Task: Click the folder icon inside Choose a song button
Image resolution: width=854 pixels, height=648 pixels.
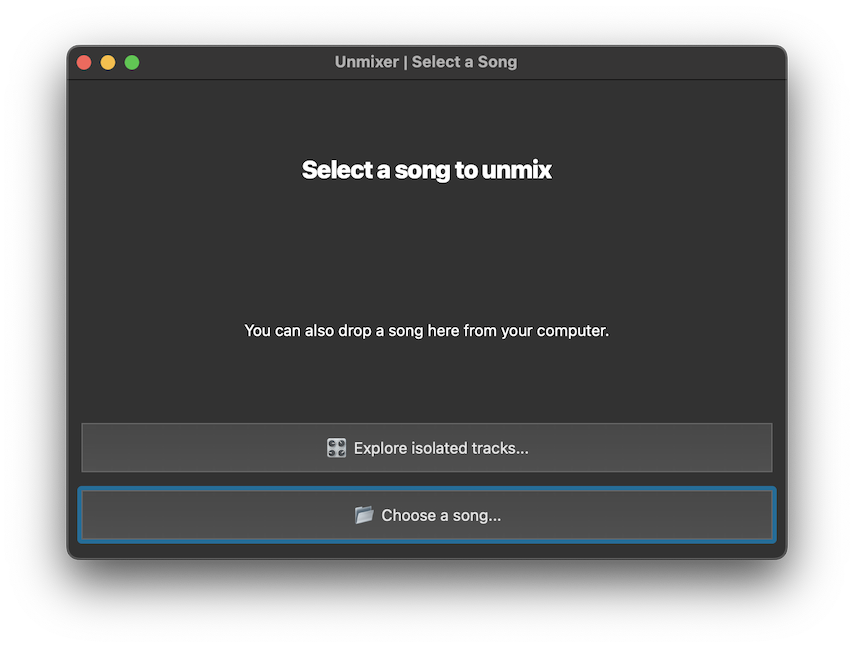Action: [364, 515]
